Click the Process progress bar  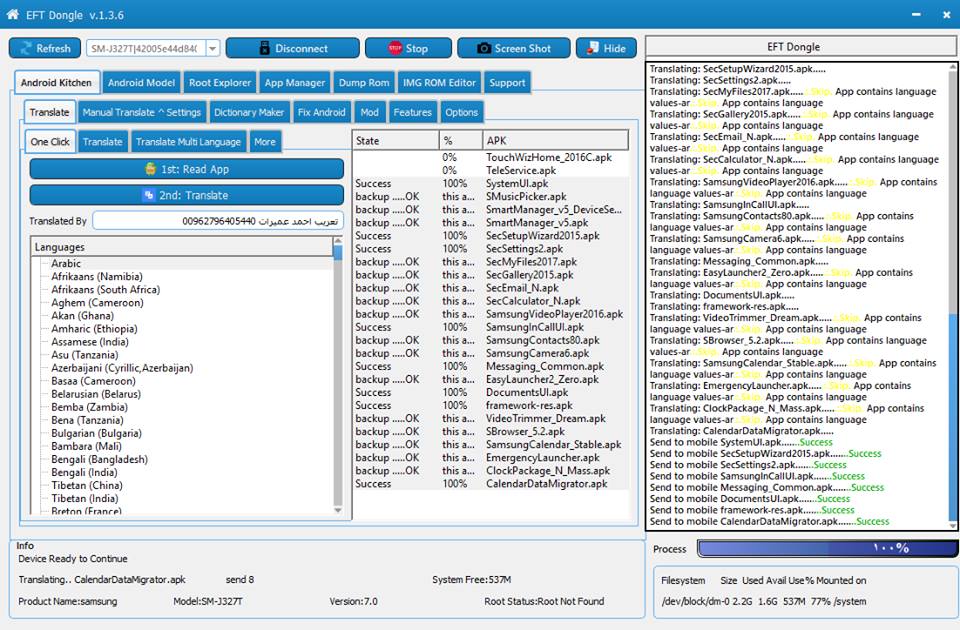click(828, 549)
